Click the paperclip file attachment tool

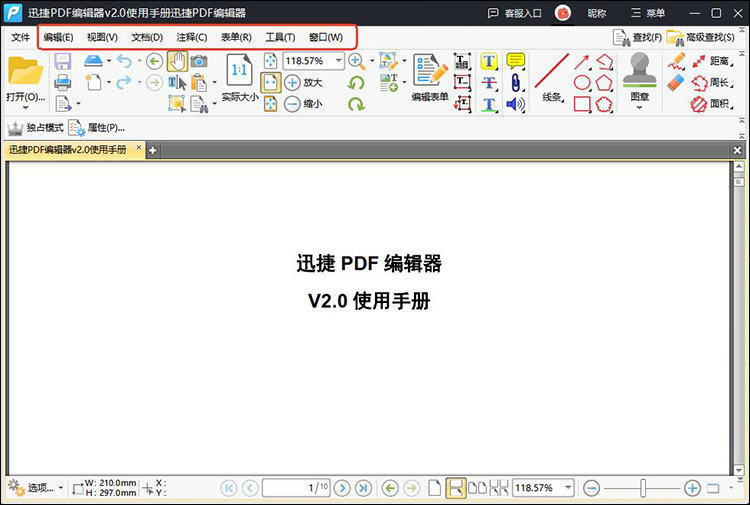pos(515,82)
